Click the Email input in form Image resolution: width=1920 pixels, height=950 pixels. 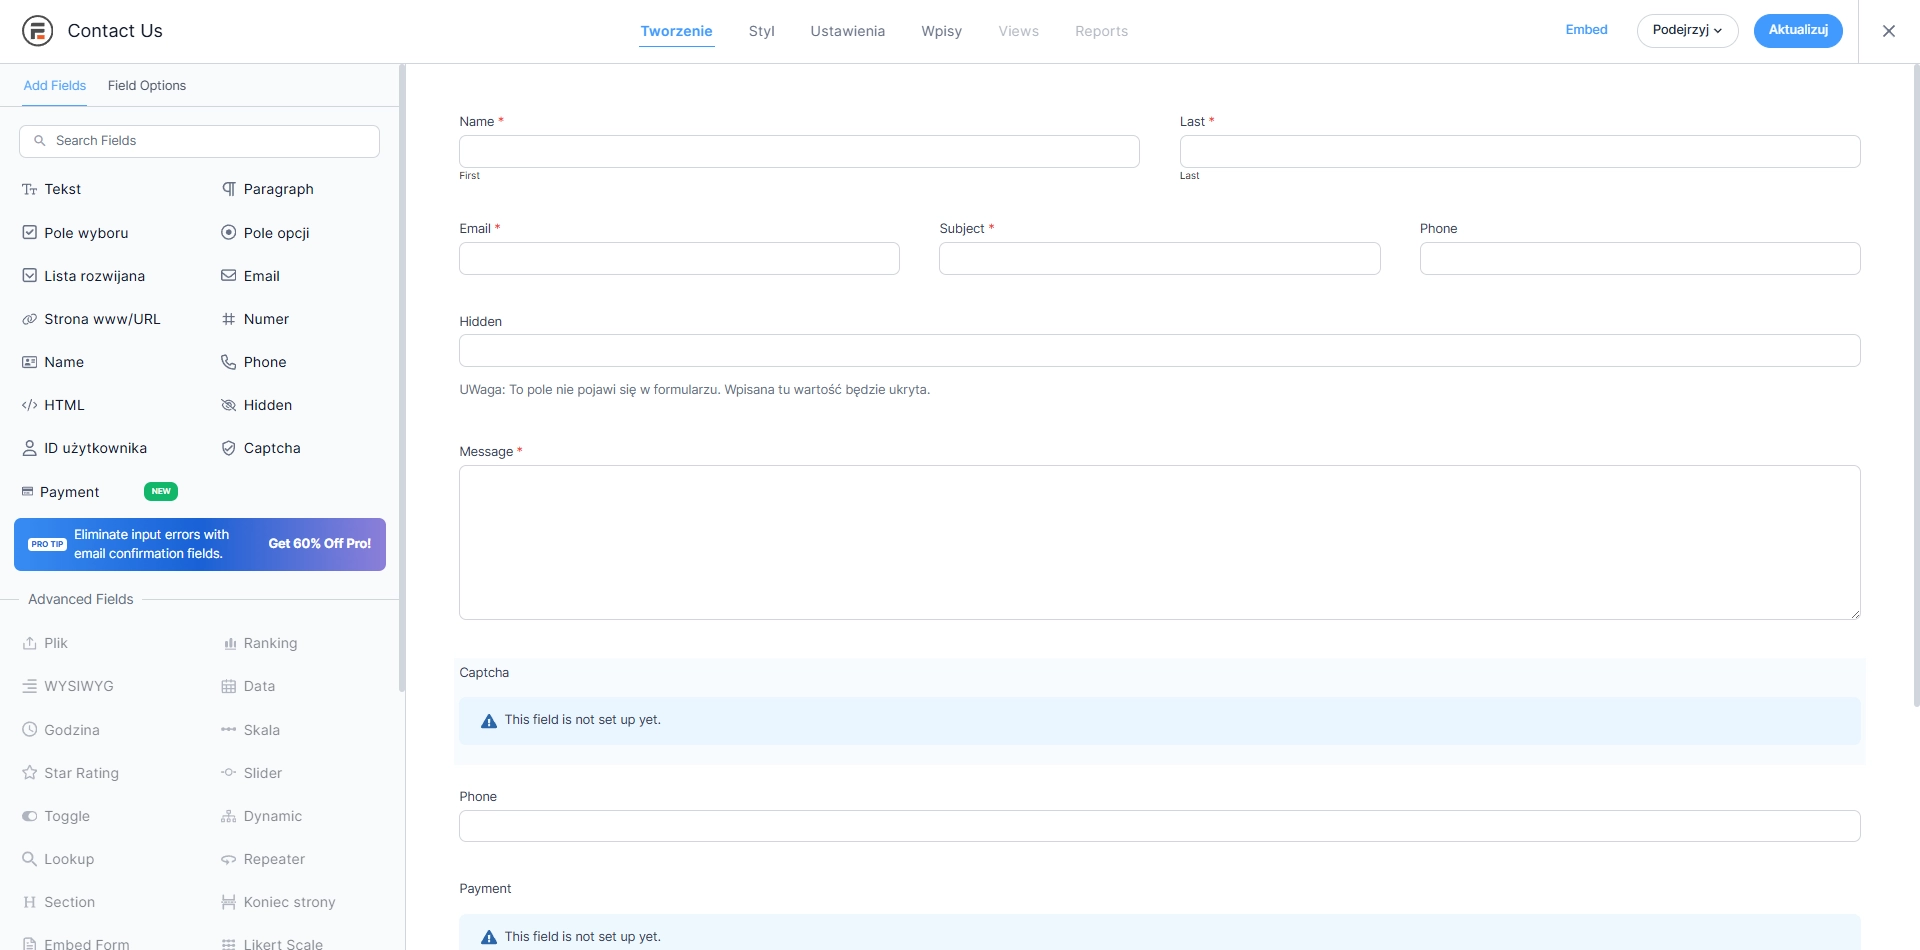679,258
